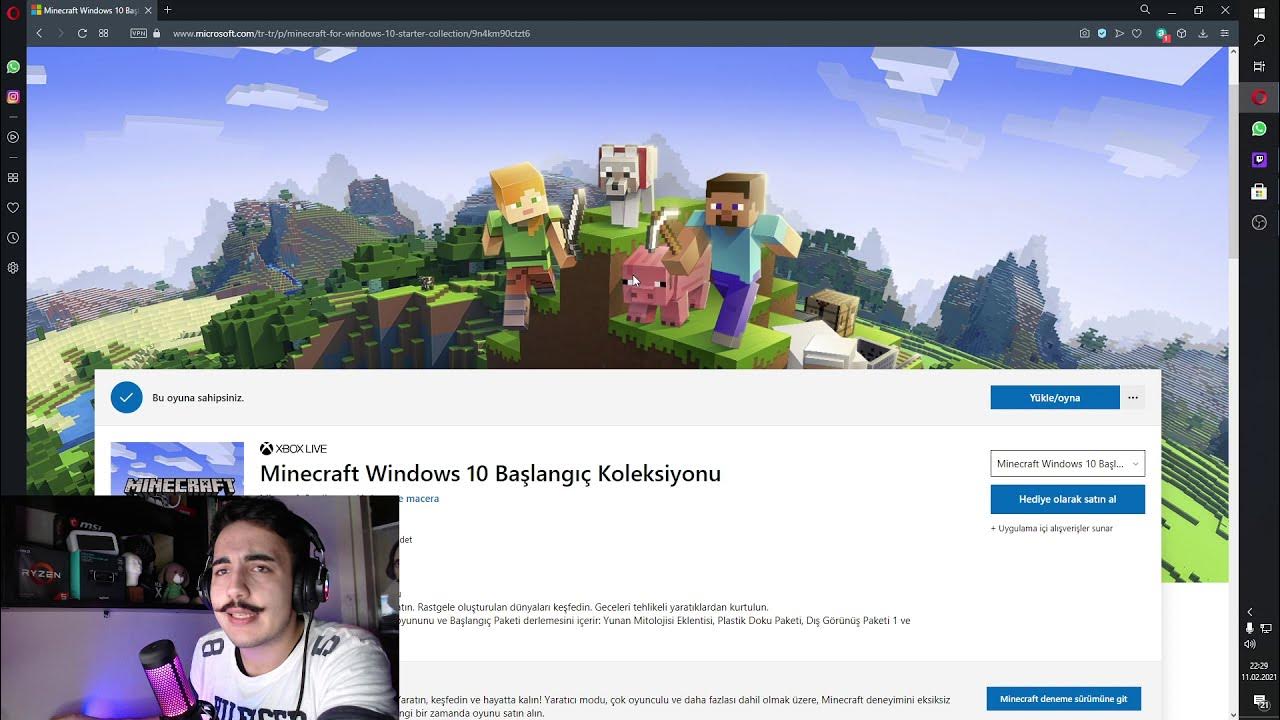Open the extensions cube icon
Image resolution: width=1280 pixels, height=720 pixels.
point(1181,33)
